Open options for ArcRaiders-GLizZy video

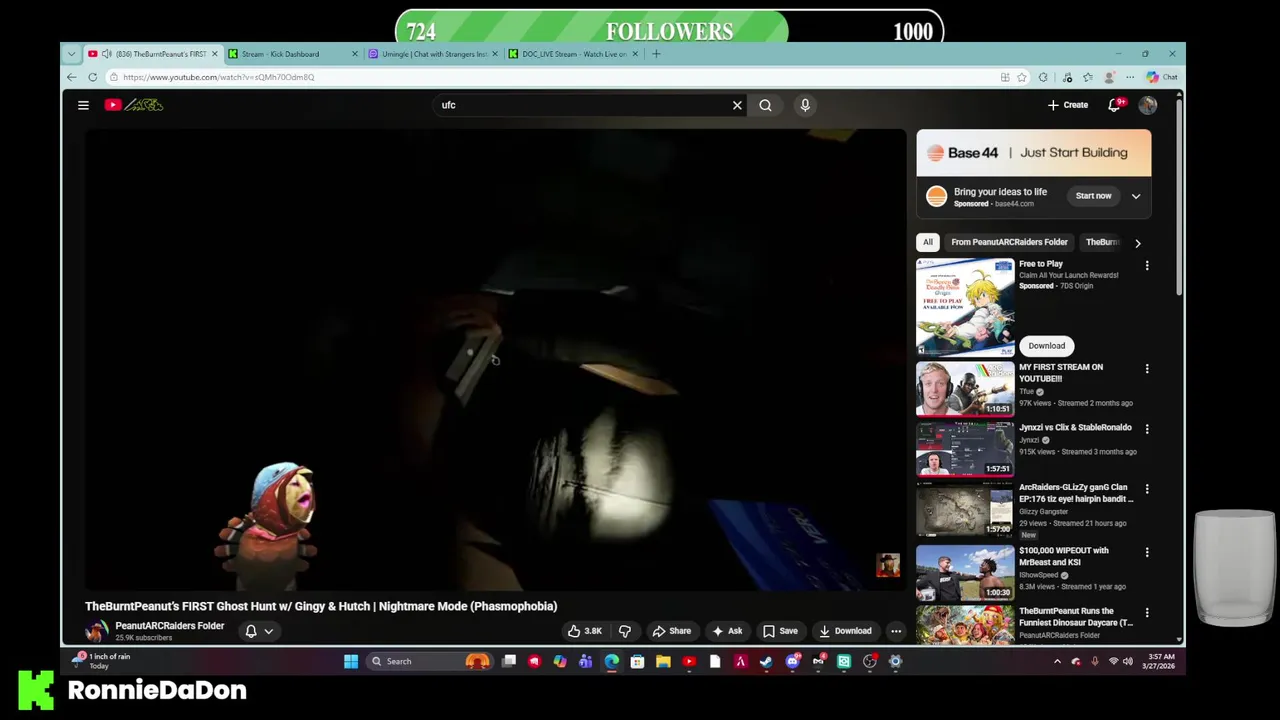pos(1147,489)
